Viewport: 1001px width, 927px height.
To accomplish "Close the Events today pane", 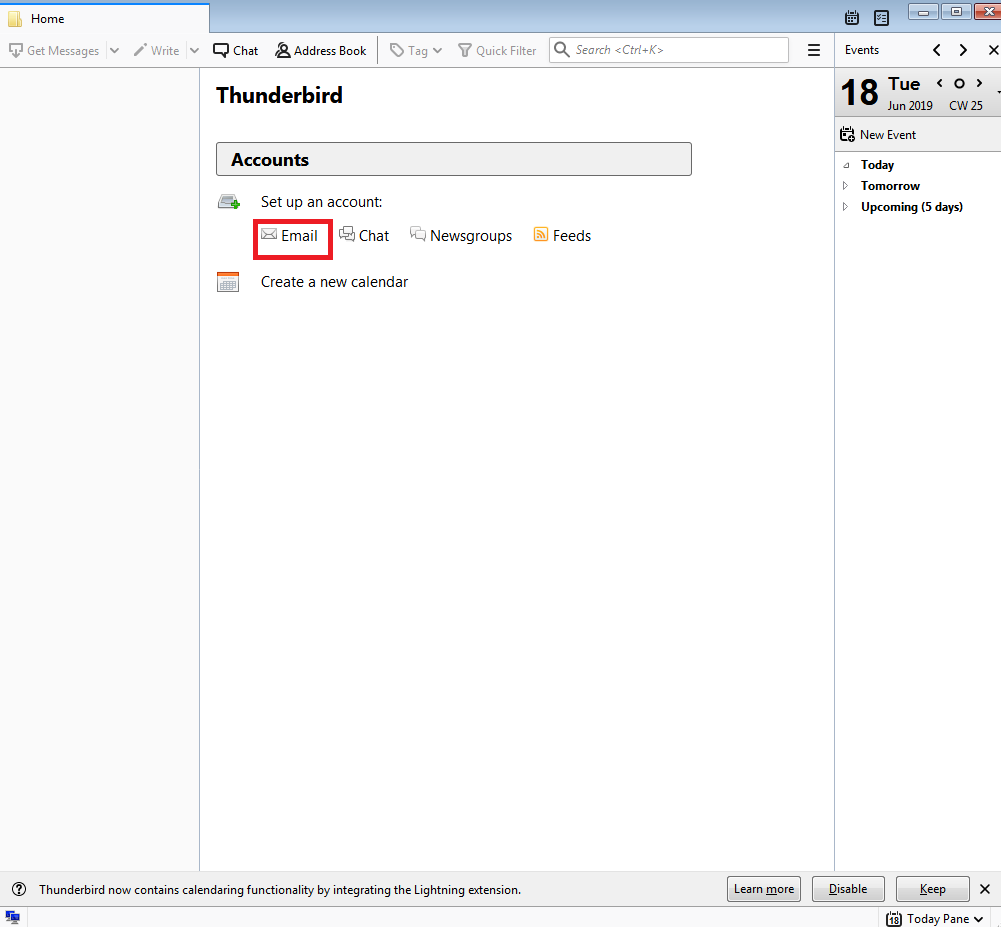I will click(993, 50).
